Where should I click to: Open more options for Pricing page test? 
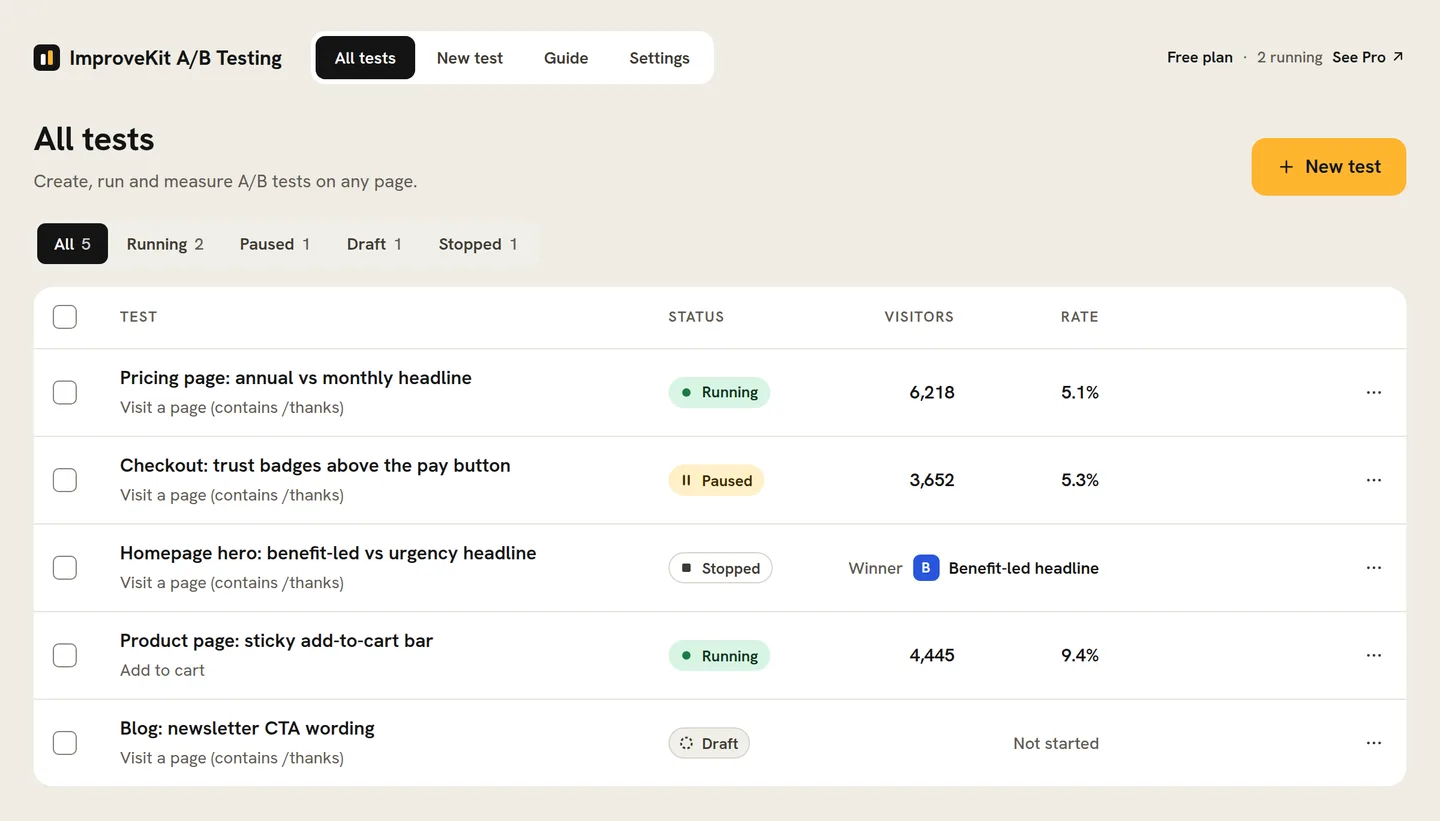pos(1374,393)
